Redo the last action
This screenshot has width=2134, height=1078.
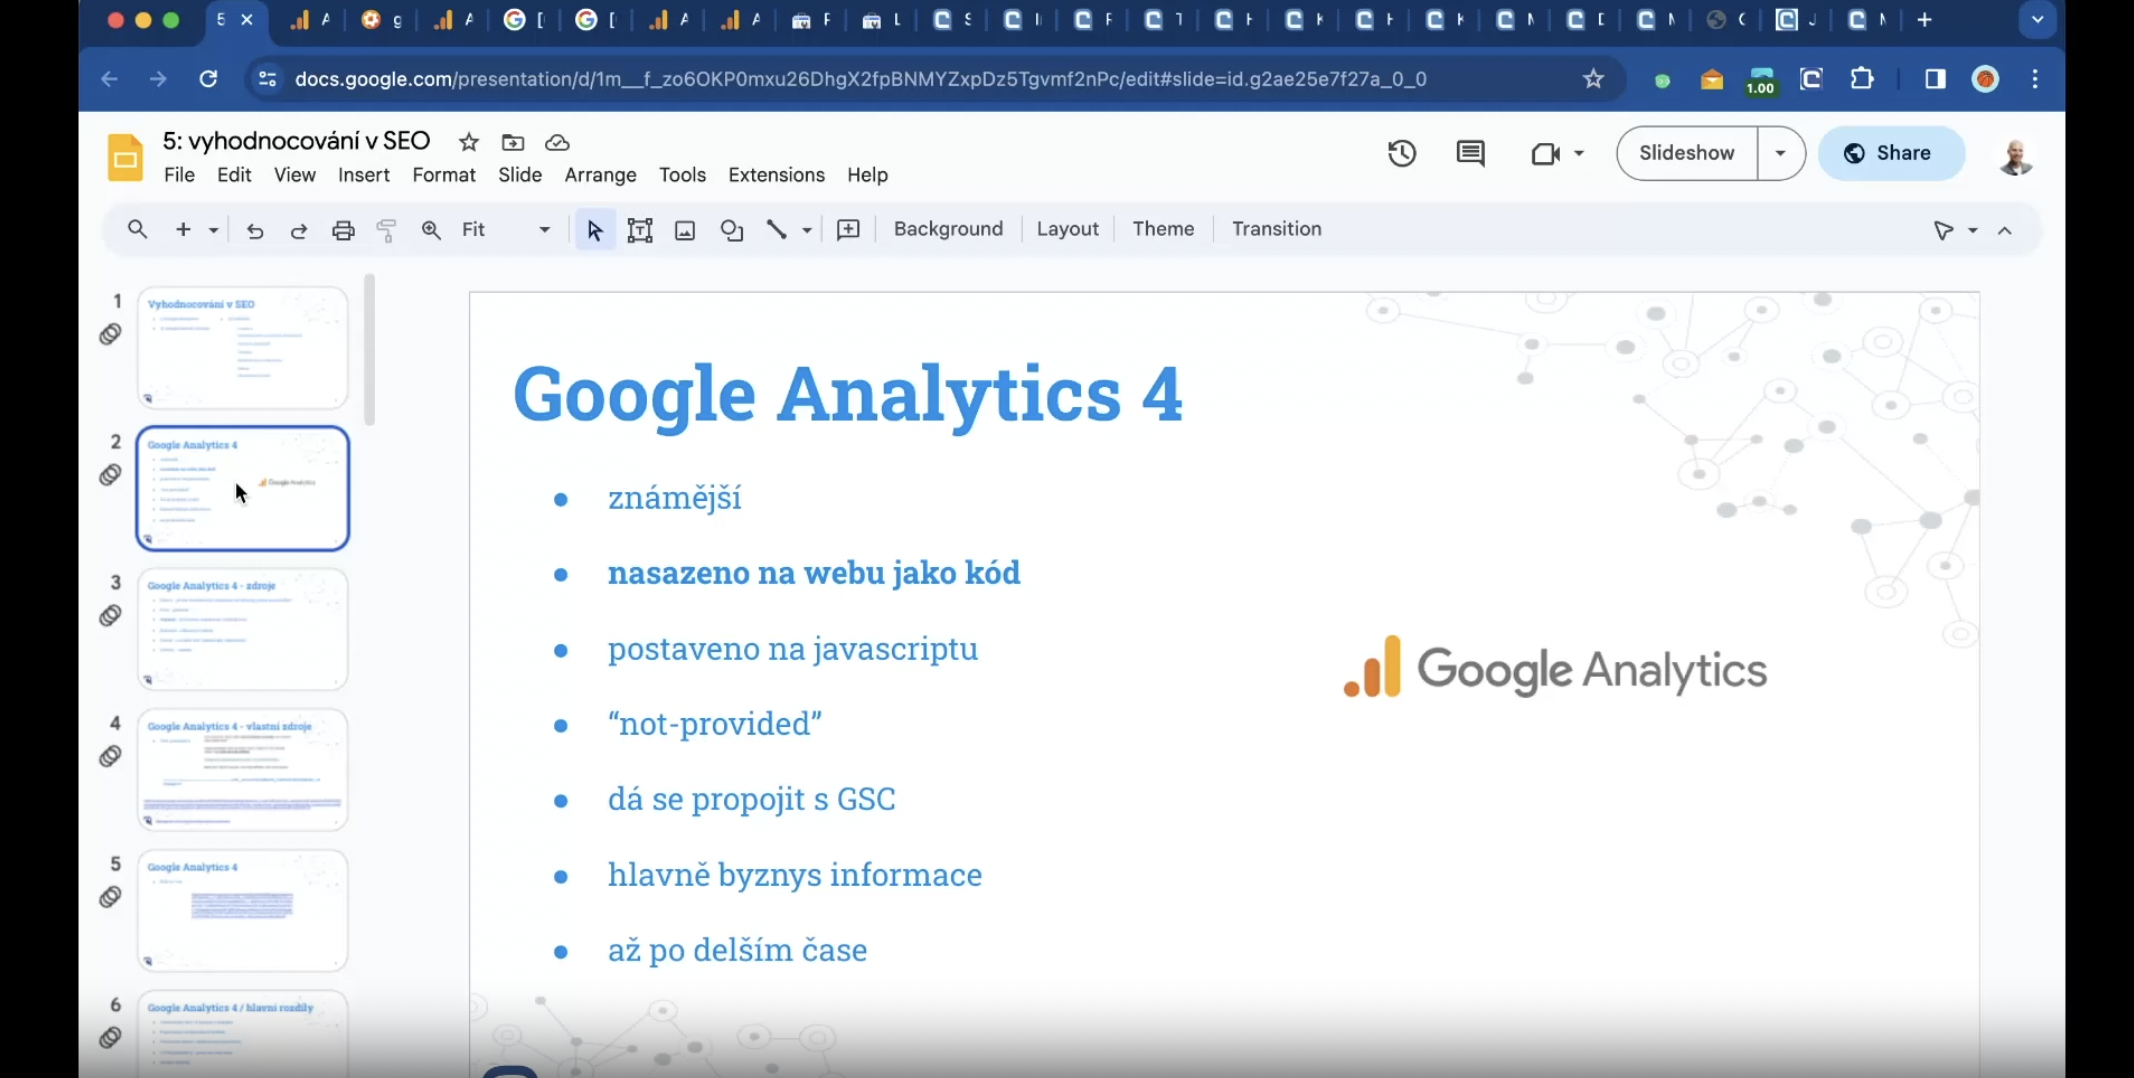coord(298,230)
